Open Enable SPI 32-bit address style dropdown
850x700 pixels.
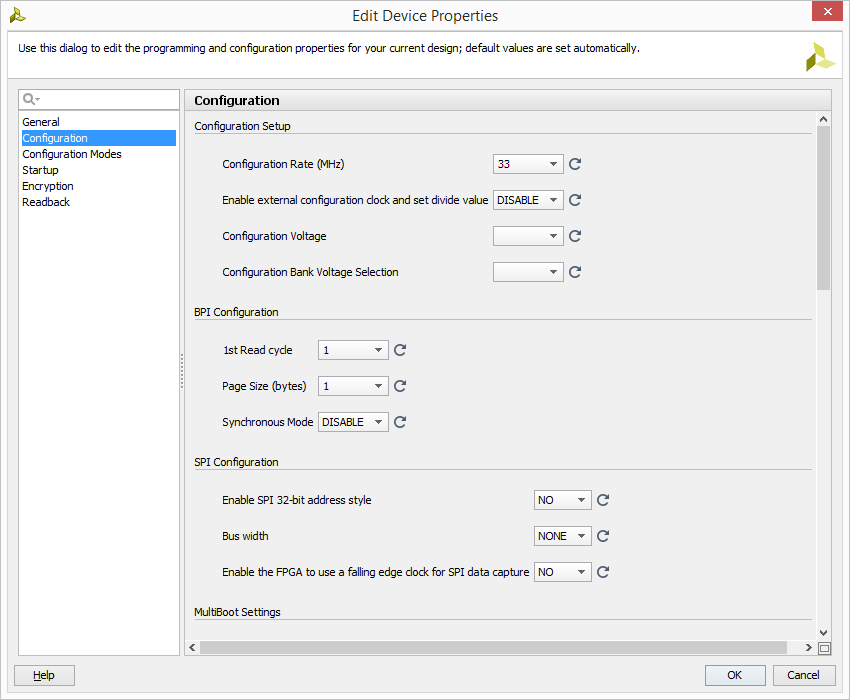tap(562, 500)
